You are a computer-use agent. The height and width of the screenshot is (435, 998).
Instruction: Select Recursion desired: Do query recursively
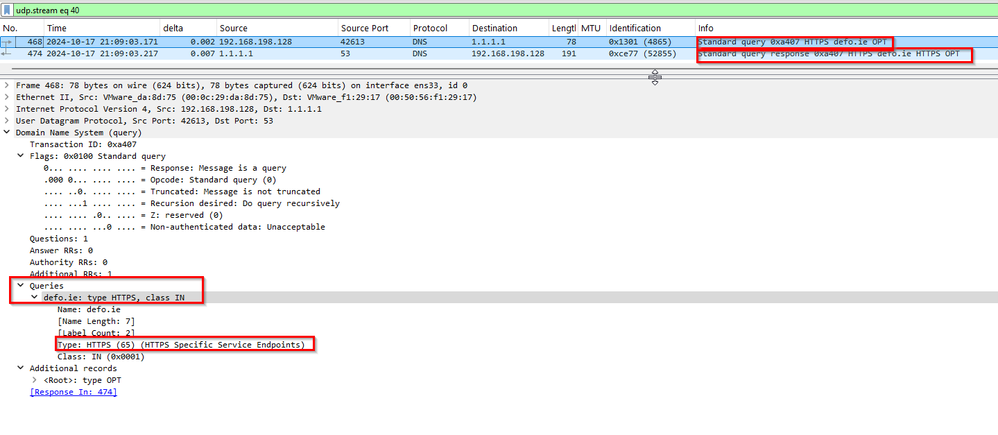click(x=192, y=203)
